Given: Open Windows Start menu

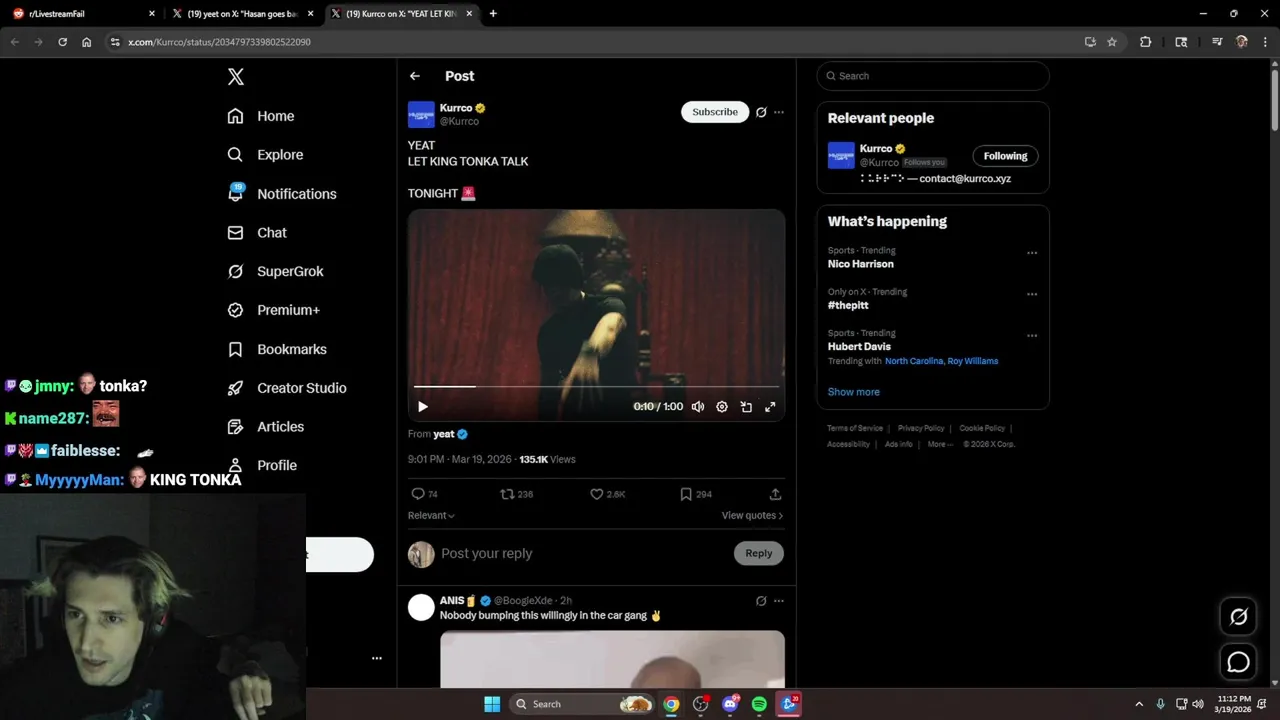Looking at the screenshot, I should point(492,704).
